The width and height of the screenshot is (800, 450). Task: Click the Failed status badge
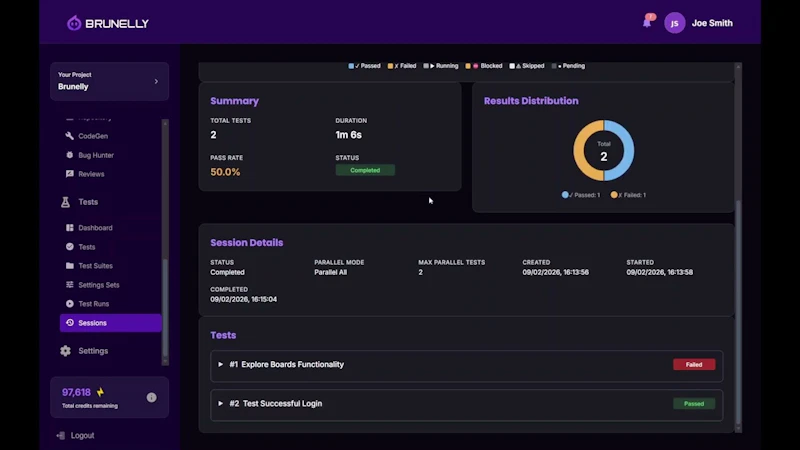pos(694,364)
